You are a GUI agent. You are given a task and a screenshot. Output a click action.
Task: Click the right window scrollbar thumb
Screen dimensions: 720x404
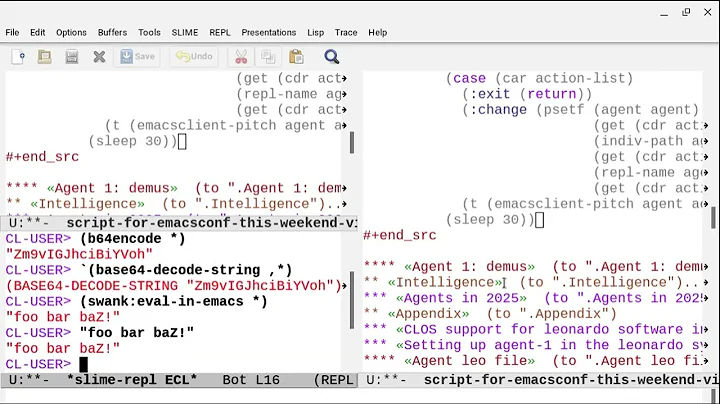tap(713, 218)
